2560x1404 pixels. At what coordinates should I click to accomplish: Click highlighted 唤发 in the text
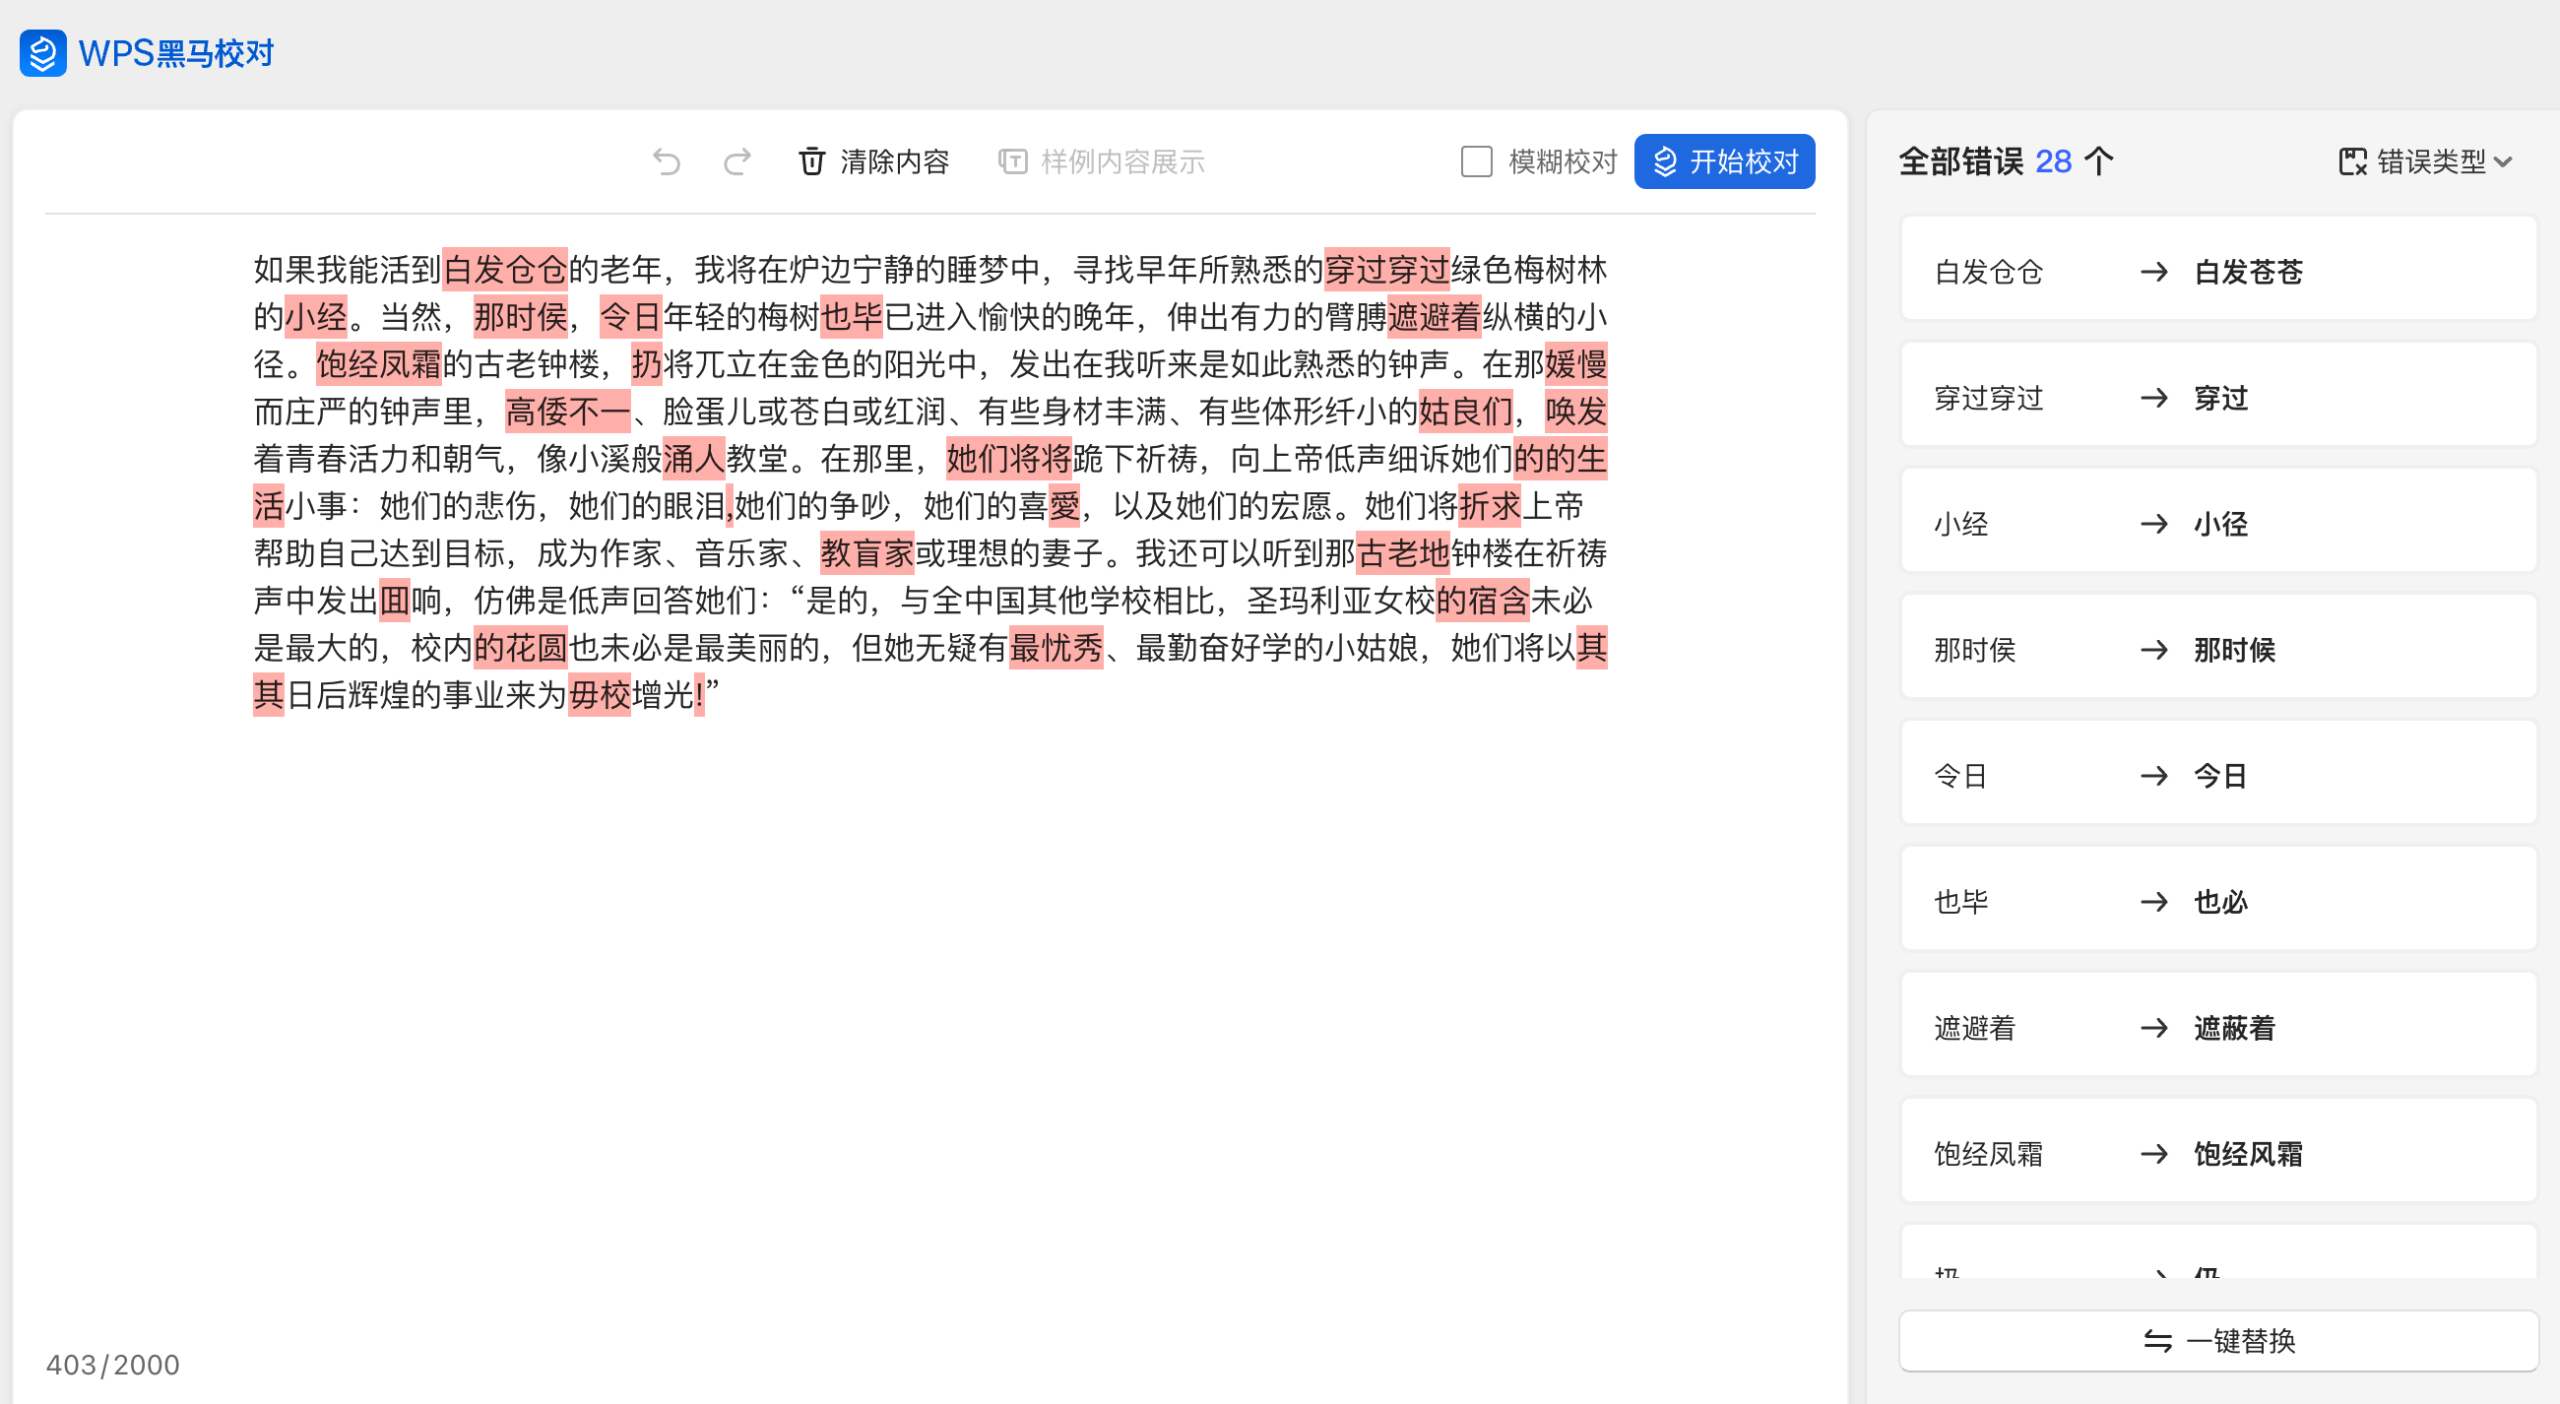pos(1576,411)
